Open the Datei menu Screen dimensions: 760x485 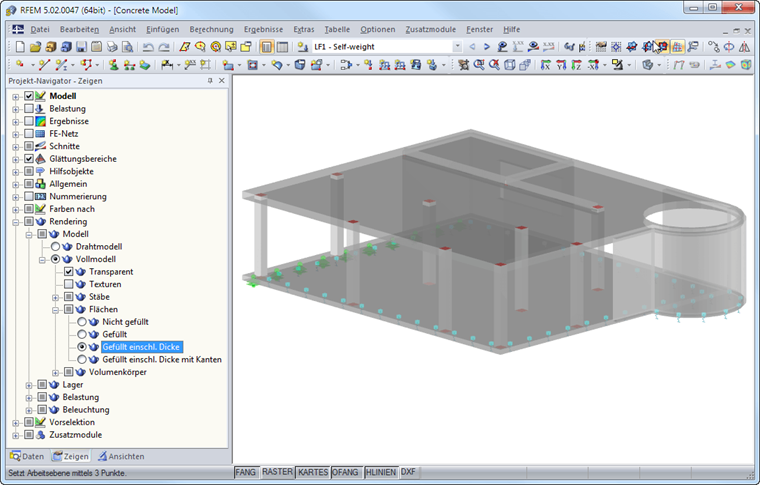(x=40, y=29)
